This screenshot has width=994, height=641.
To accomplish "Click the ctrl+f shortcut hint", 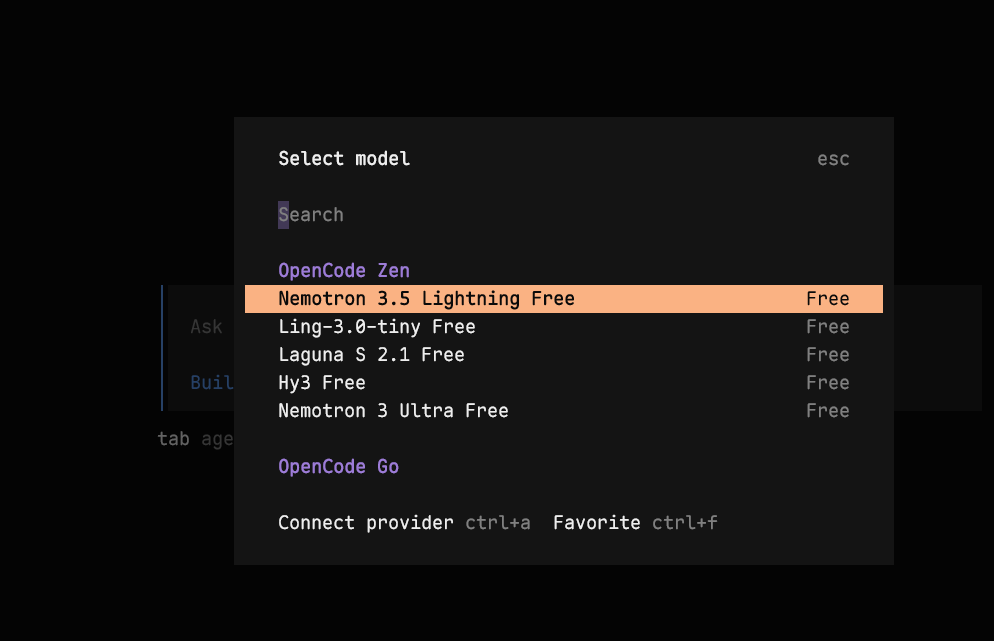I will coord(685,522).
